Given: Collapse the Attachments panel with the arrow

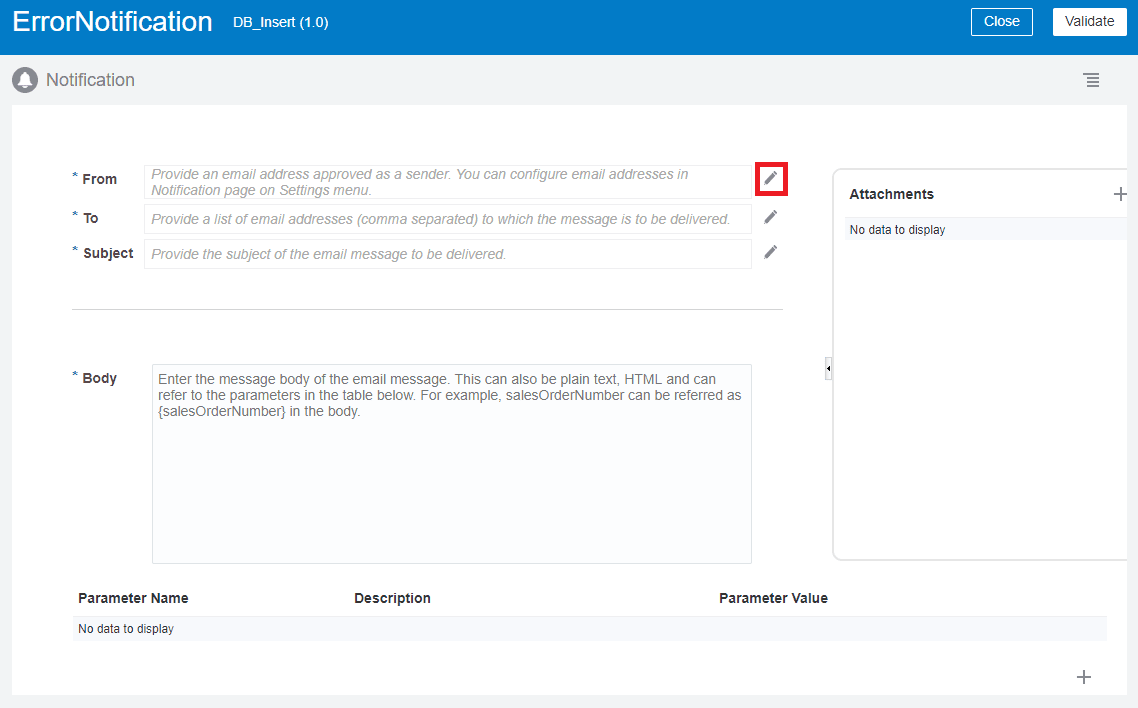Looking at the screenshot, I should 828,368.
